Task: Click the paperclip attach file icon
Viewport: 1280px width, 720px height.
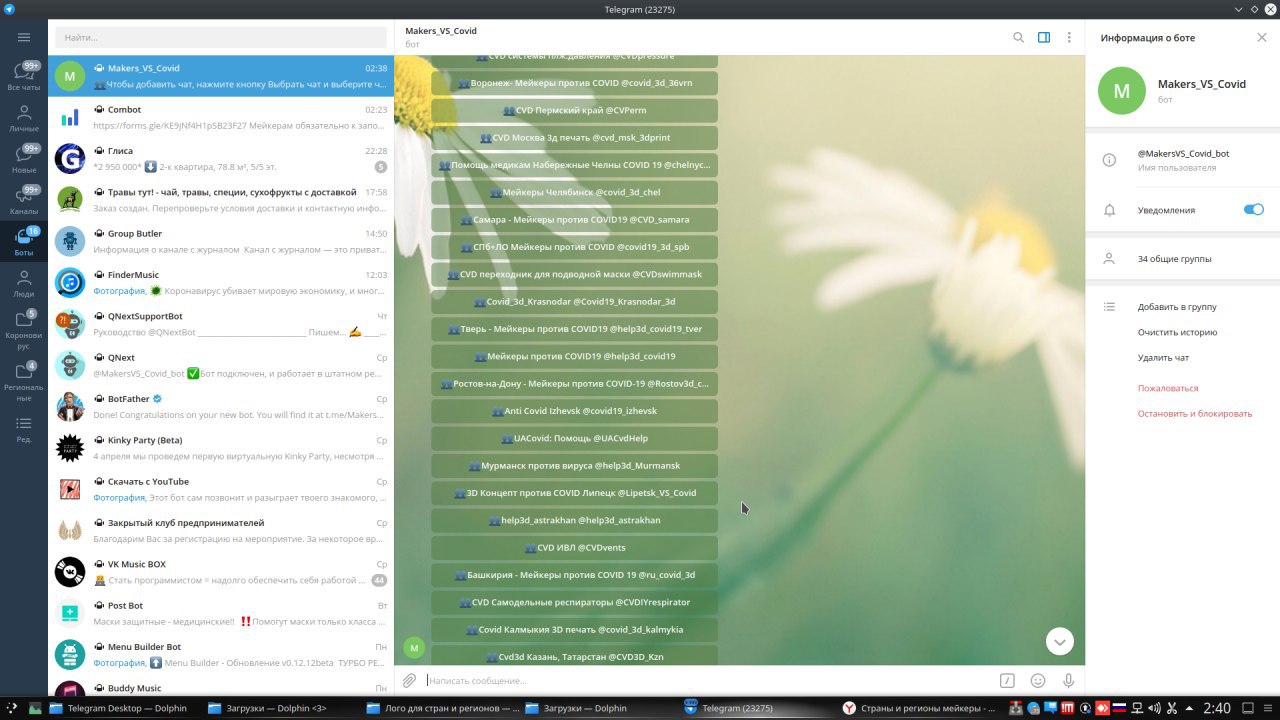Action: click(x=409, y=681)
